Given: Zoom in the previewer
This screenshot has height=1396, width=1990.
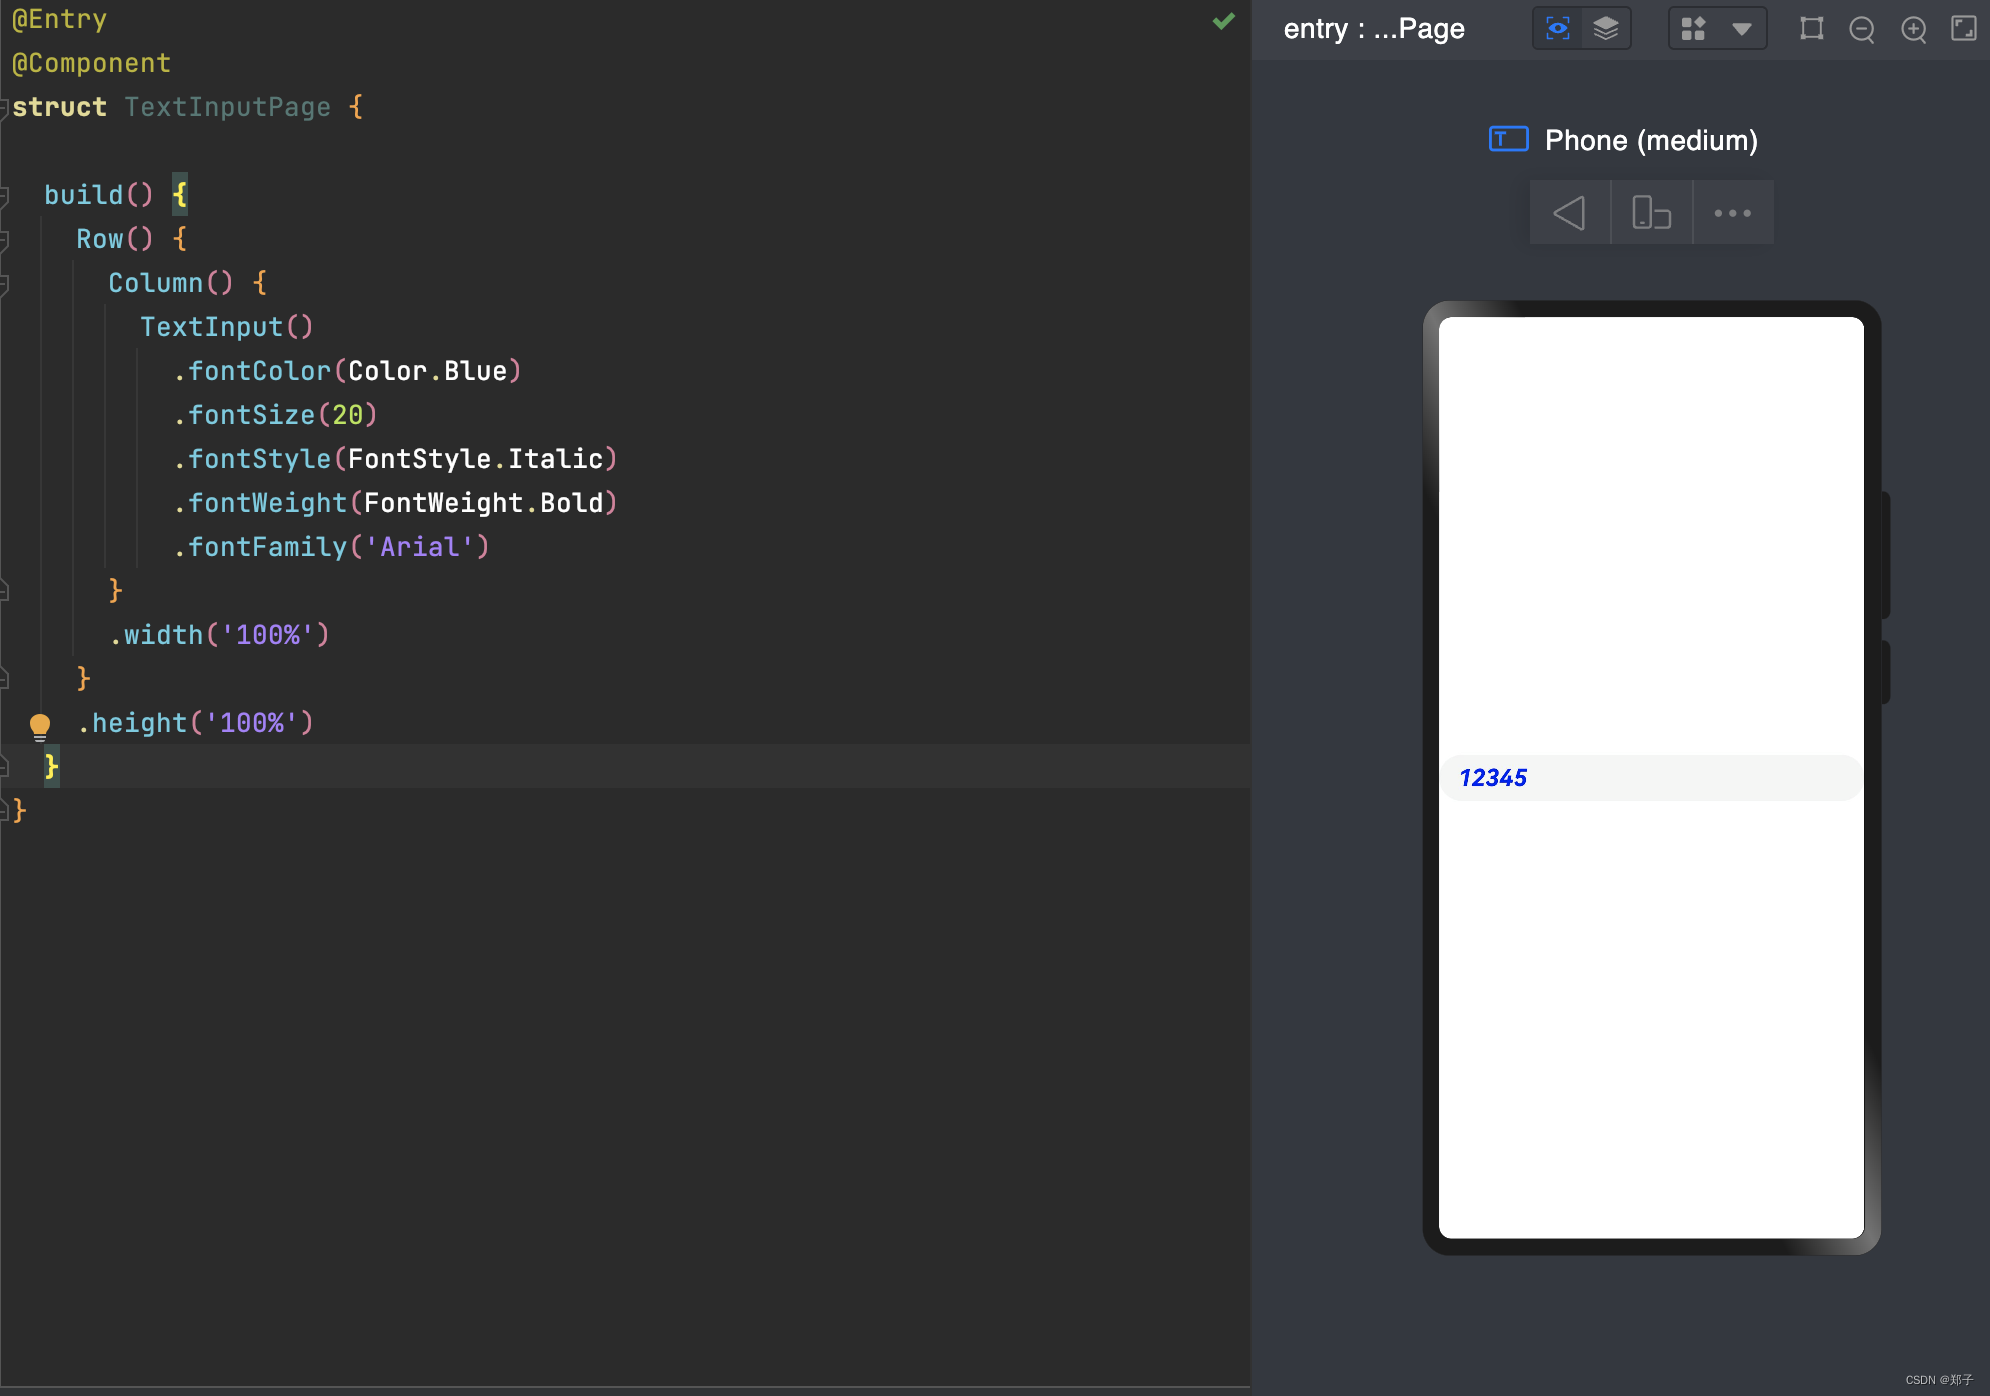Looking at the screenshot, I should point(1913,30).
